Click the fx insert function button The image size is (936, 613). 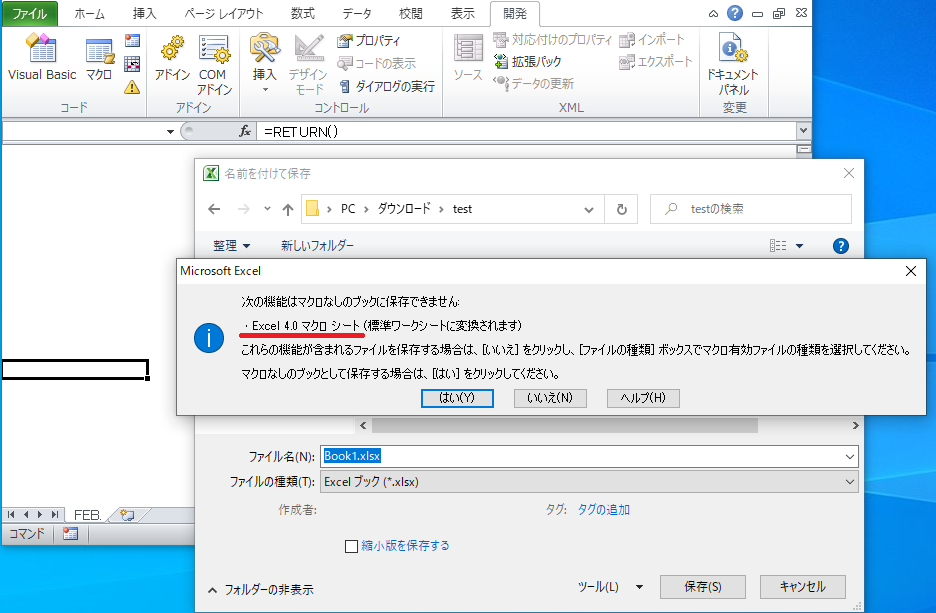point(245,131)
